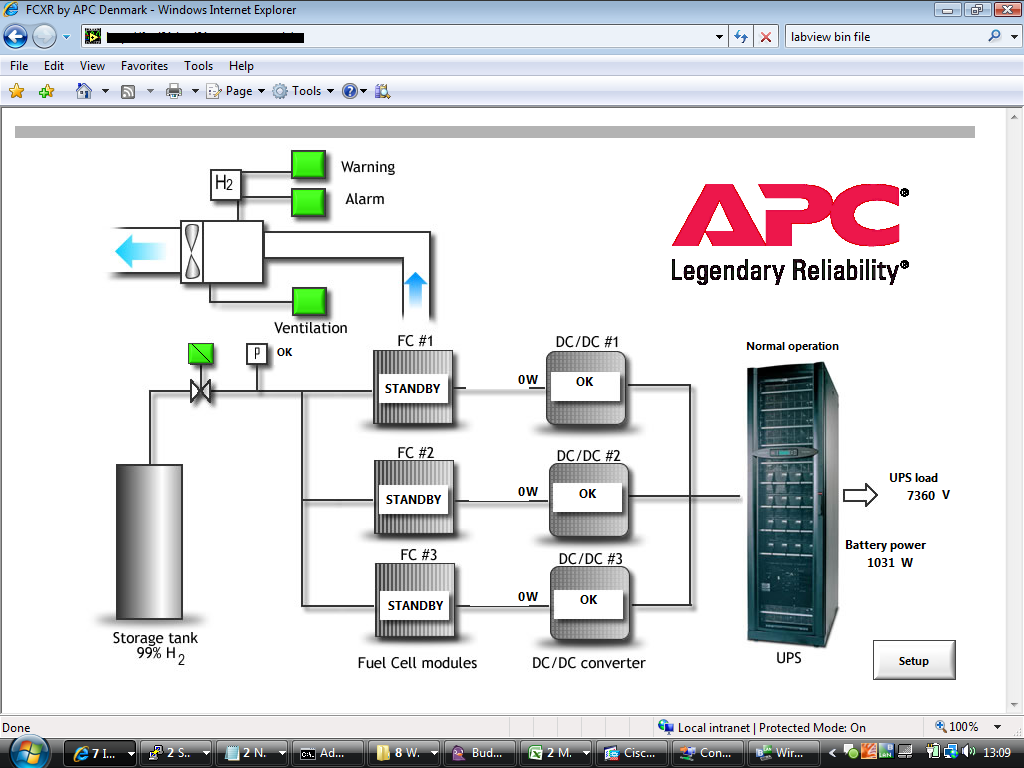Click the DC/DC #3 OK converter
1024x768 pixels.
coord(590,603)
